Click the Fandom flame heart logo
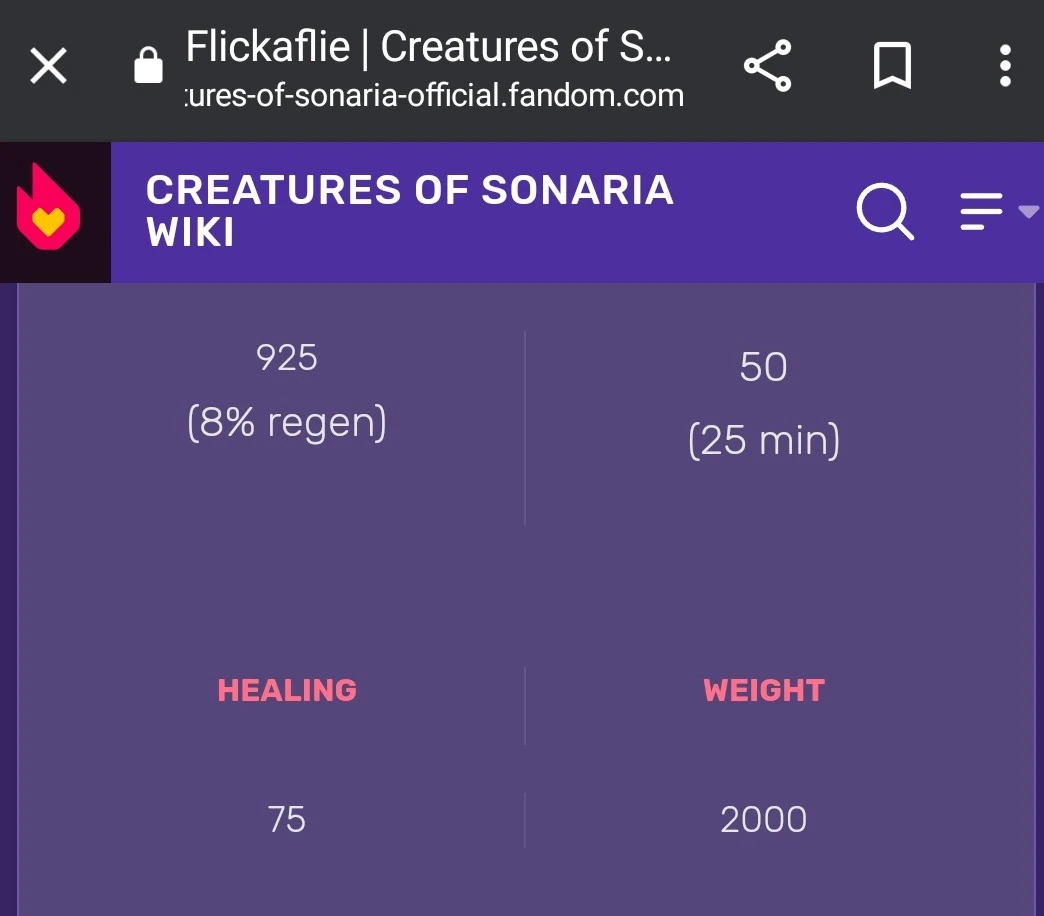Image resolution: width=1044 pixels, height=916 pixels. 48,212
